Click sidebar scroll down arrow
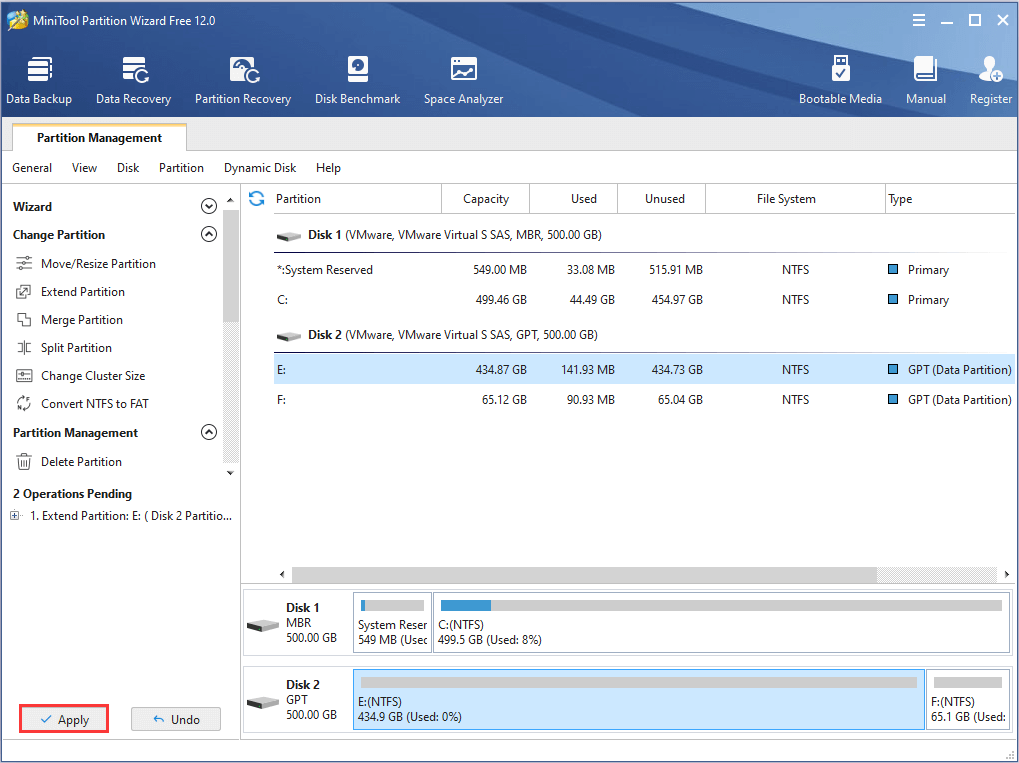 click(230, 473)
